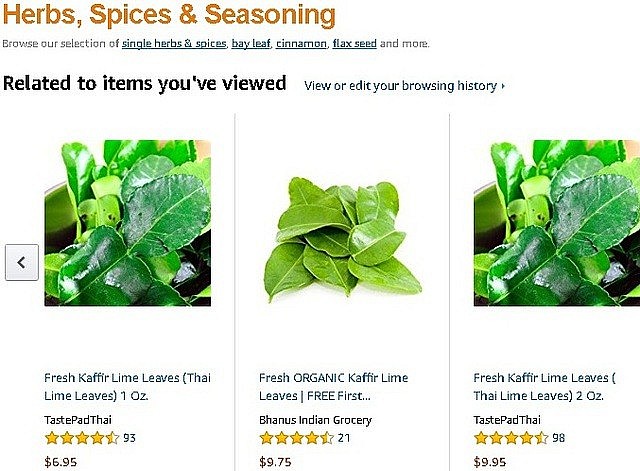Click star rating of Bhanus ORGANIC Kaffir leaves
The width and height of the screenshot is (640, 471).
click(x=296, y=438)
